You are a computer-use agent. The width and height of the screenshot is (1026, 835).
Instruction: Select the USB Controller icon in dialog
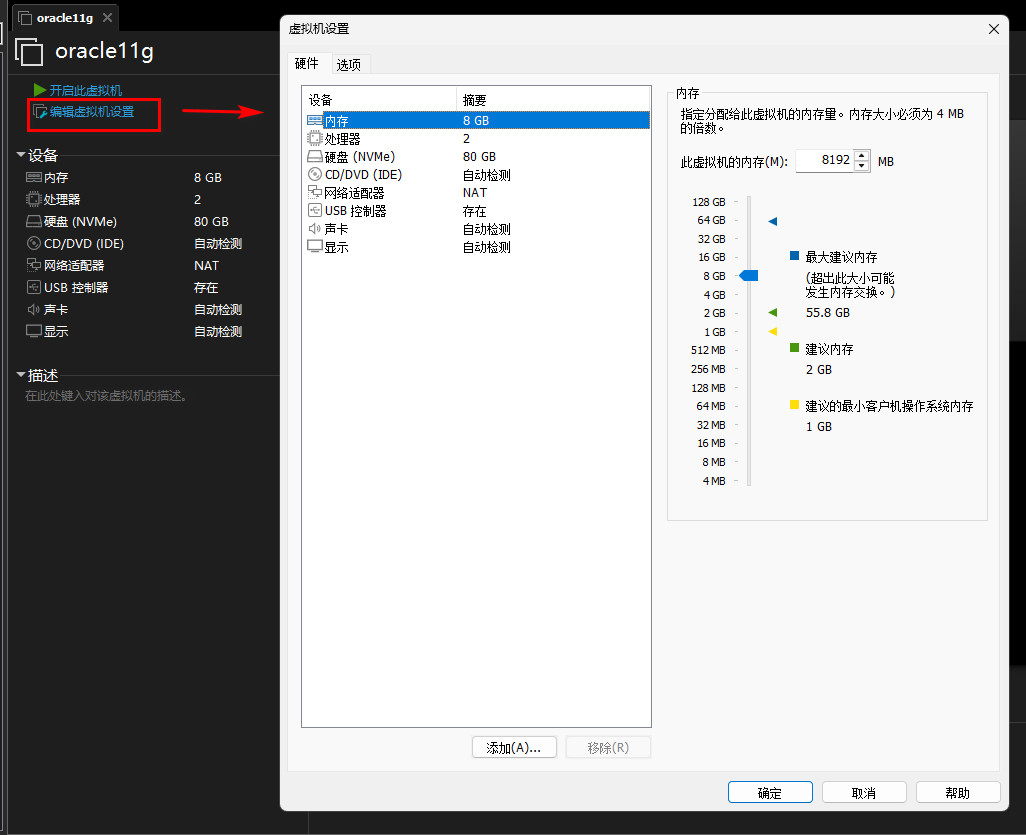[315, 211]
